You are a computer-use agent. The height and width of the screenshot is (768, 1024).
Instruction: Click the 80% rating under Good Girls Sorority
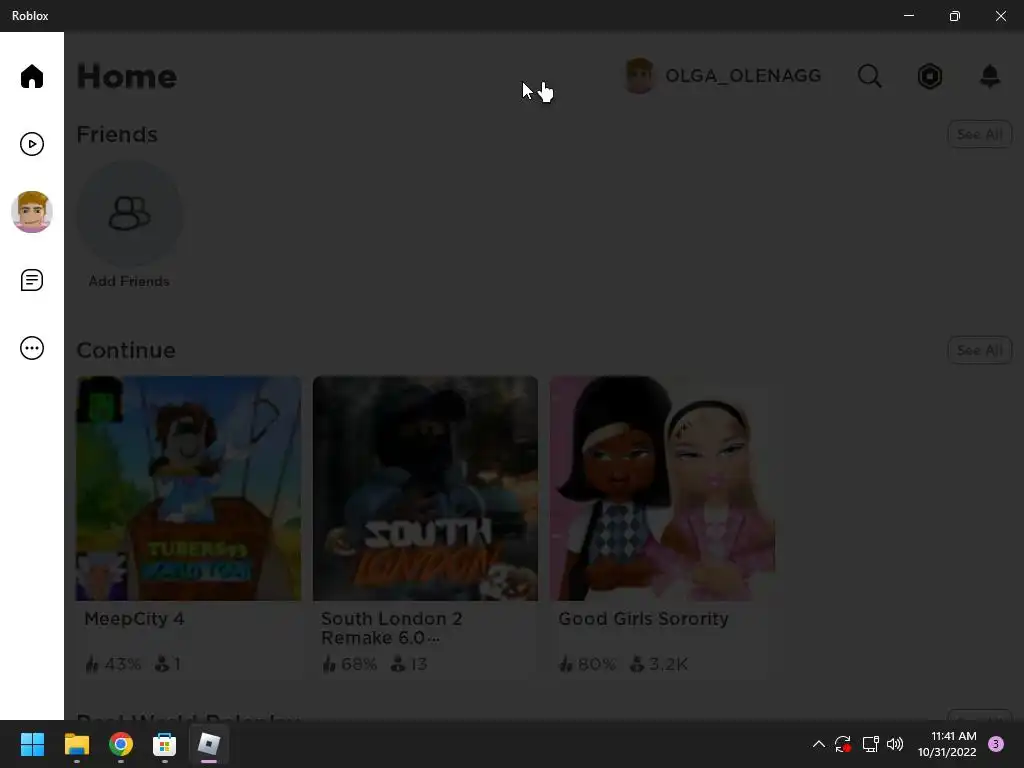coord(587,664)
